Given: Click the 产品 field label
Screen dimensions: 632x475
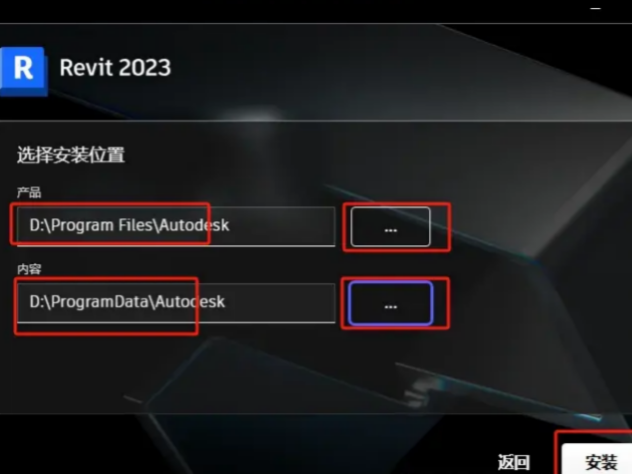Looking at the screenshot, I should point(29,192).
